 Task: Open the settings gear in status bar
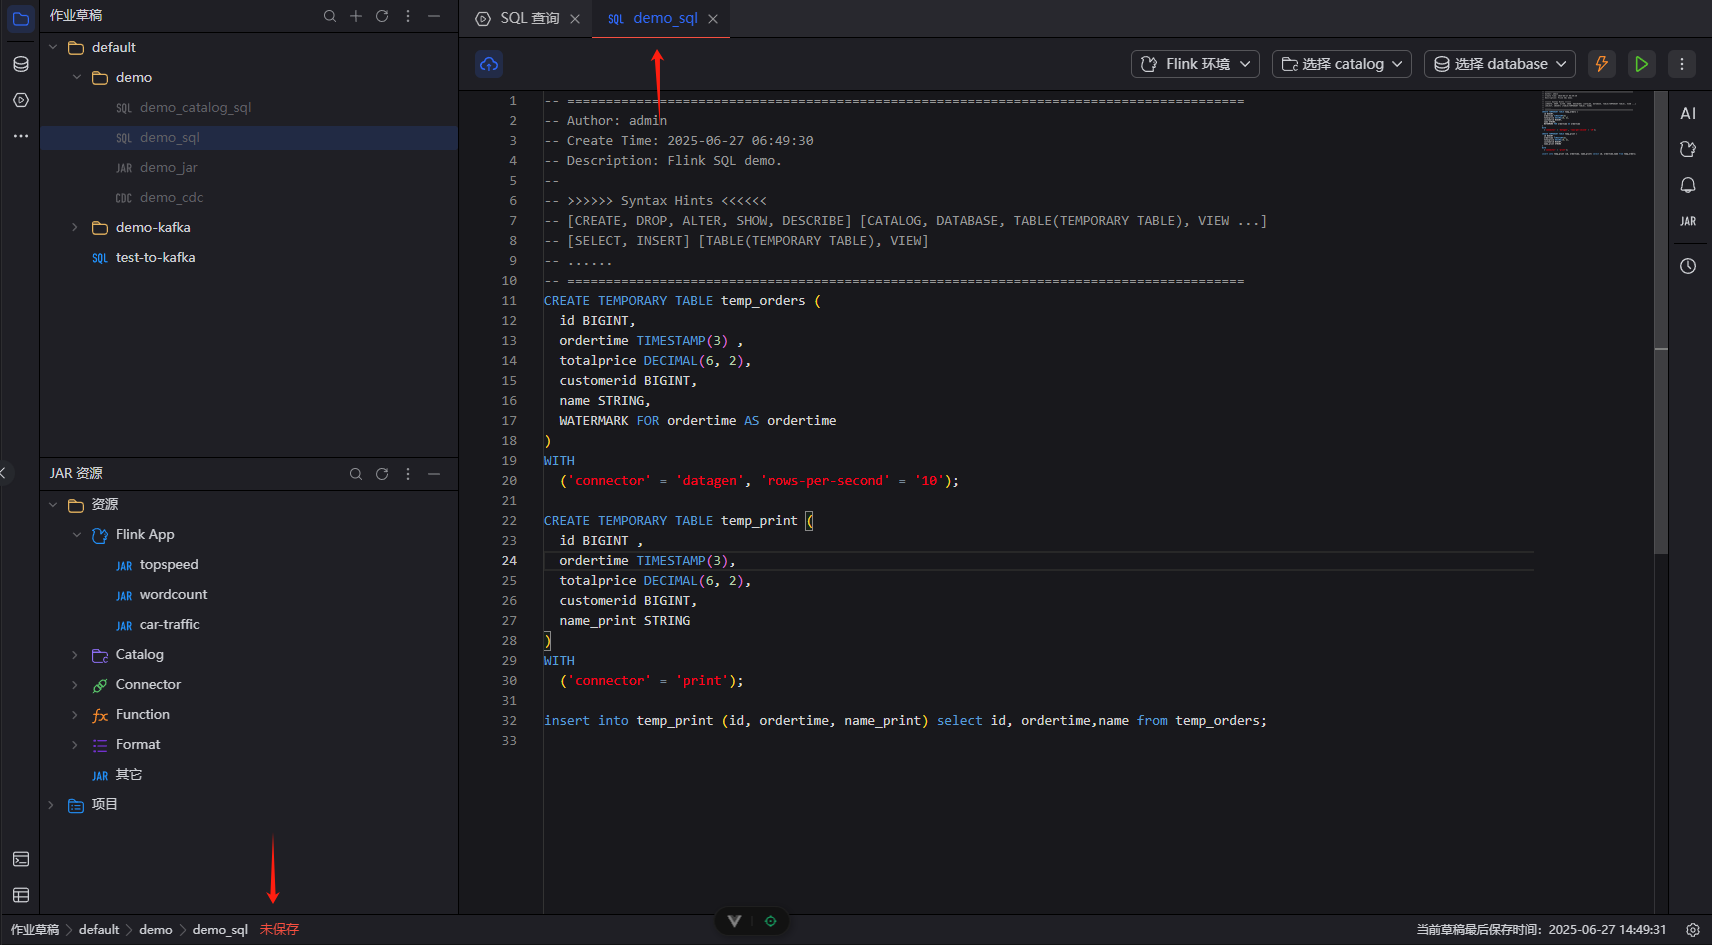tap(1692, 930)
